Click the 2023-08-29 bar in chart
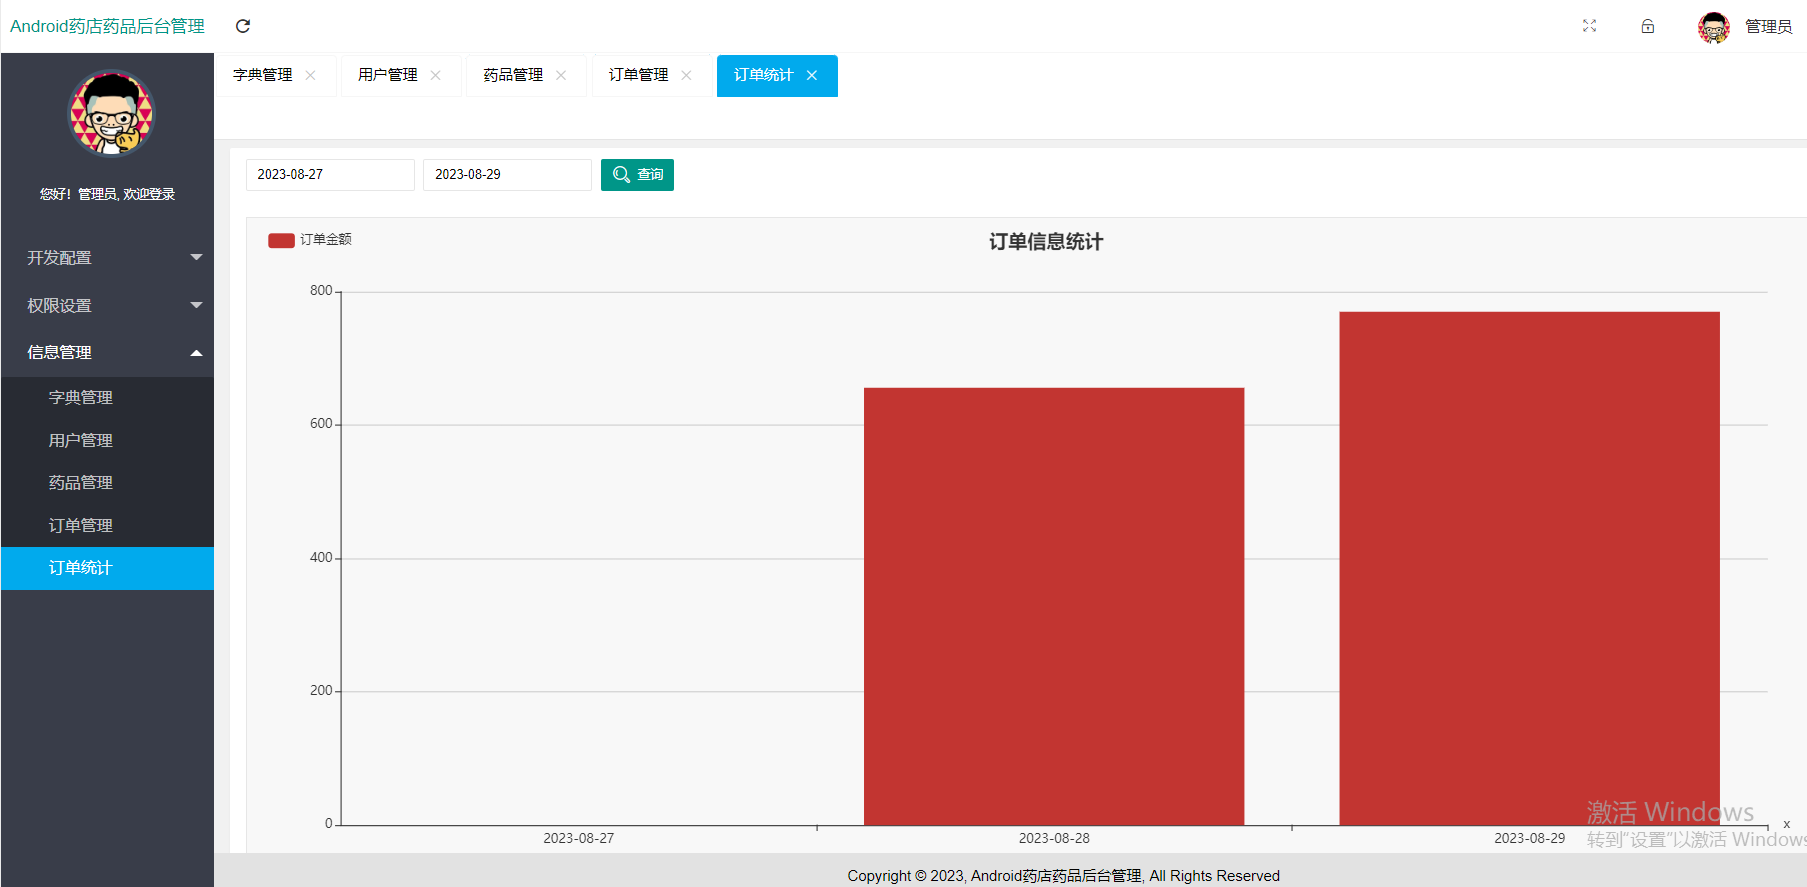1807x887 pixels. point(1529,568)
